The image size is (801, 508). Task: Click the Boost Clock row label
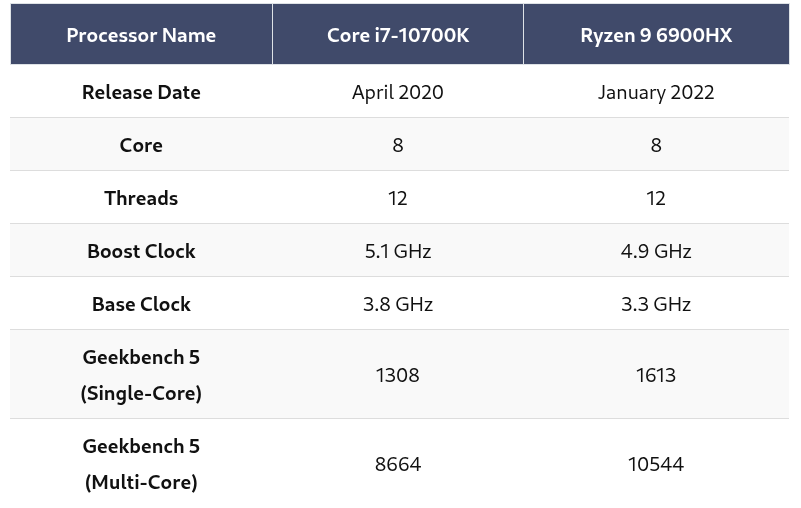[141, 251]
